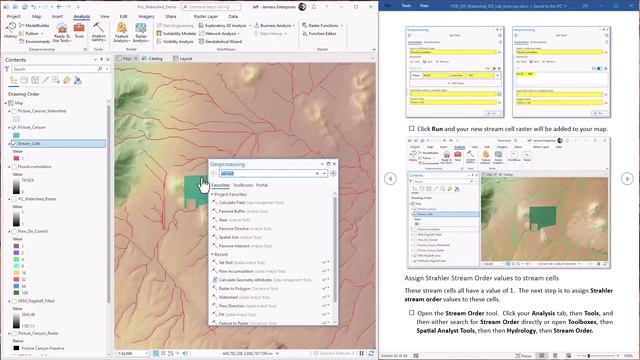Open the Data Engineering tool
The width and height of the screenshot is (640, 360).
[175, 25]
